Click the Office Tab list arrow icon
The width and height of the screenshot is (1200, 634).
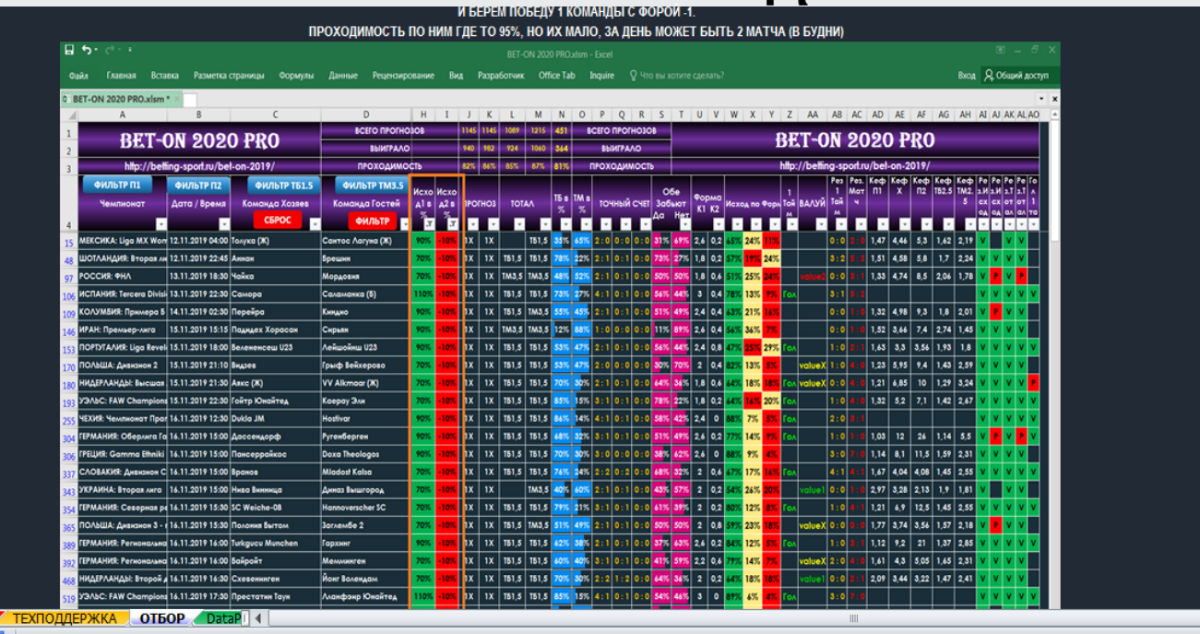click(1040, 99)
